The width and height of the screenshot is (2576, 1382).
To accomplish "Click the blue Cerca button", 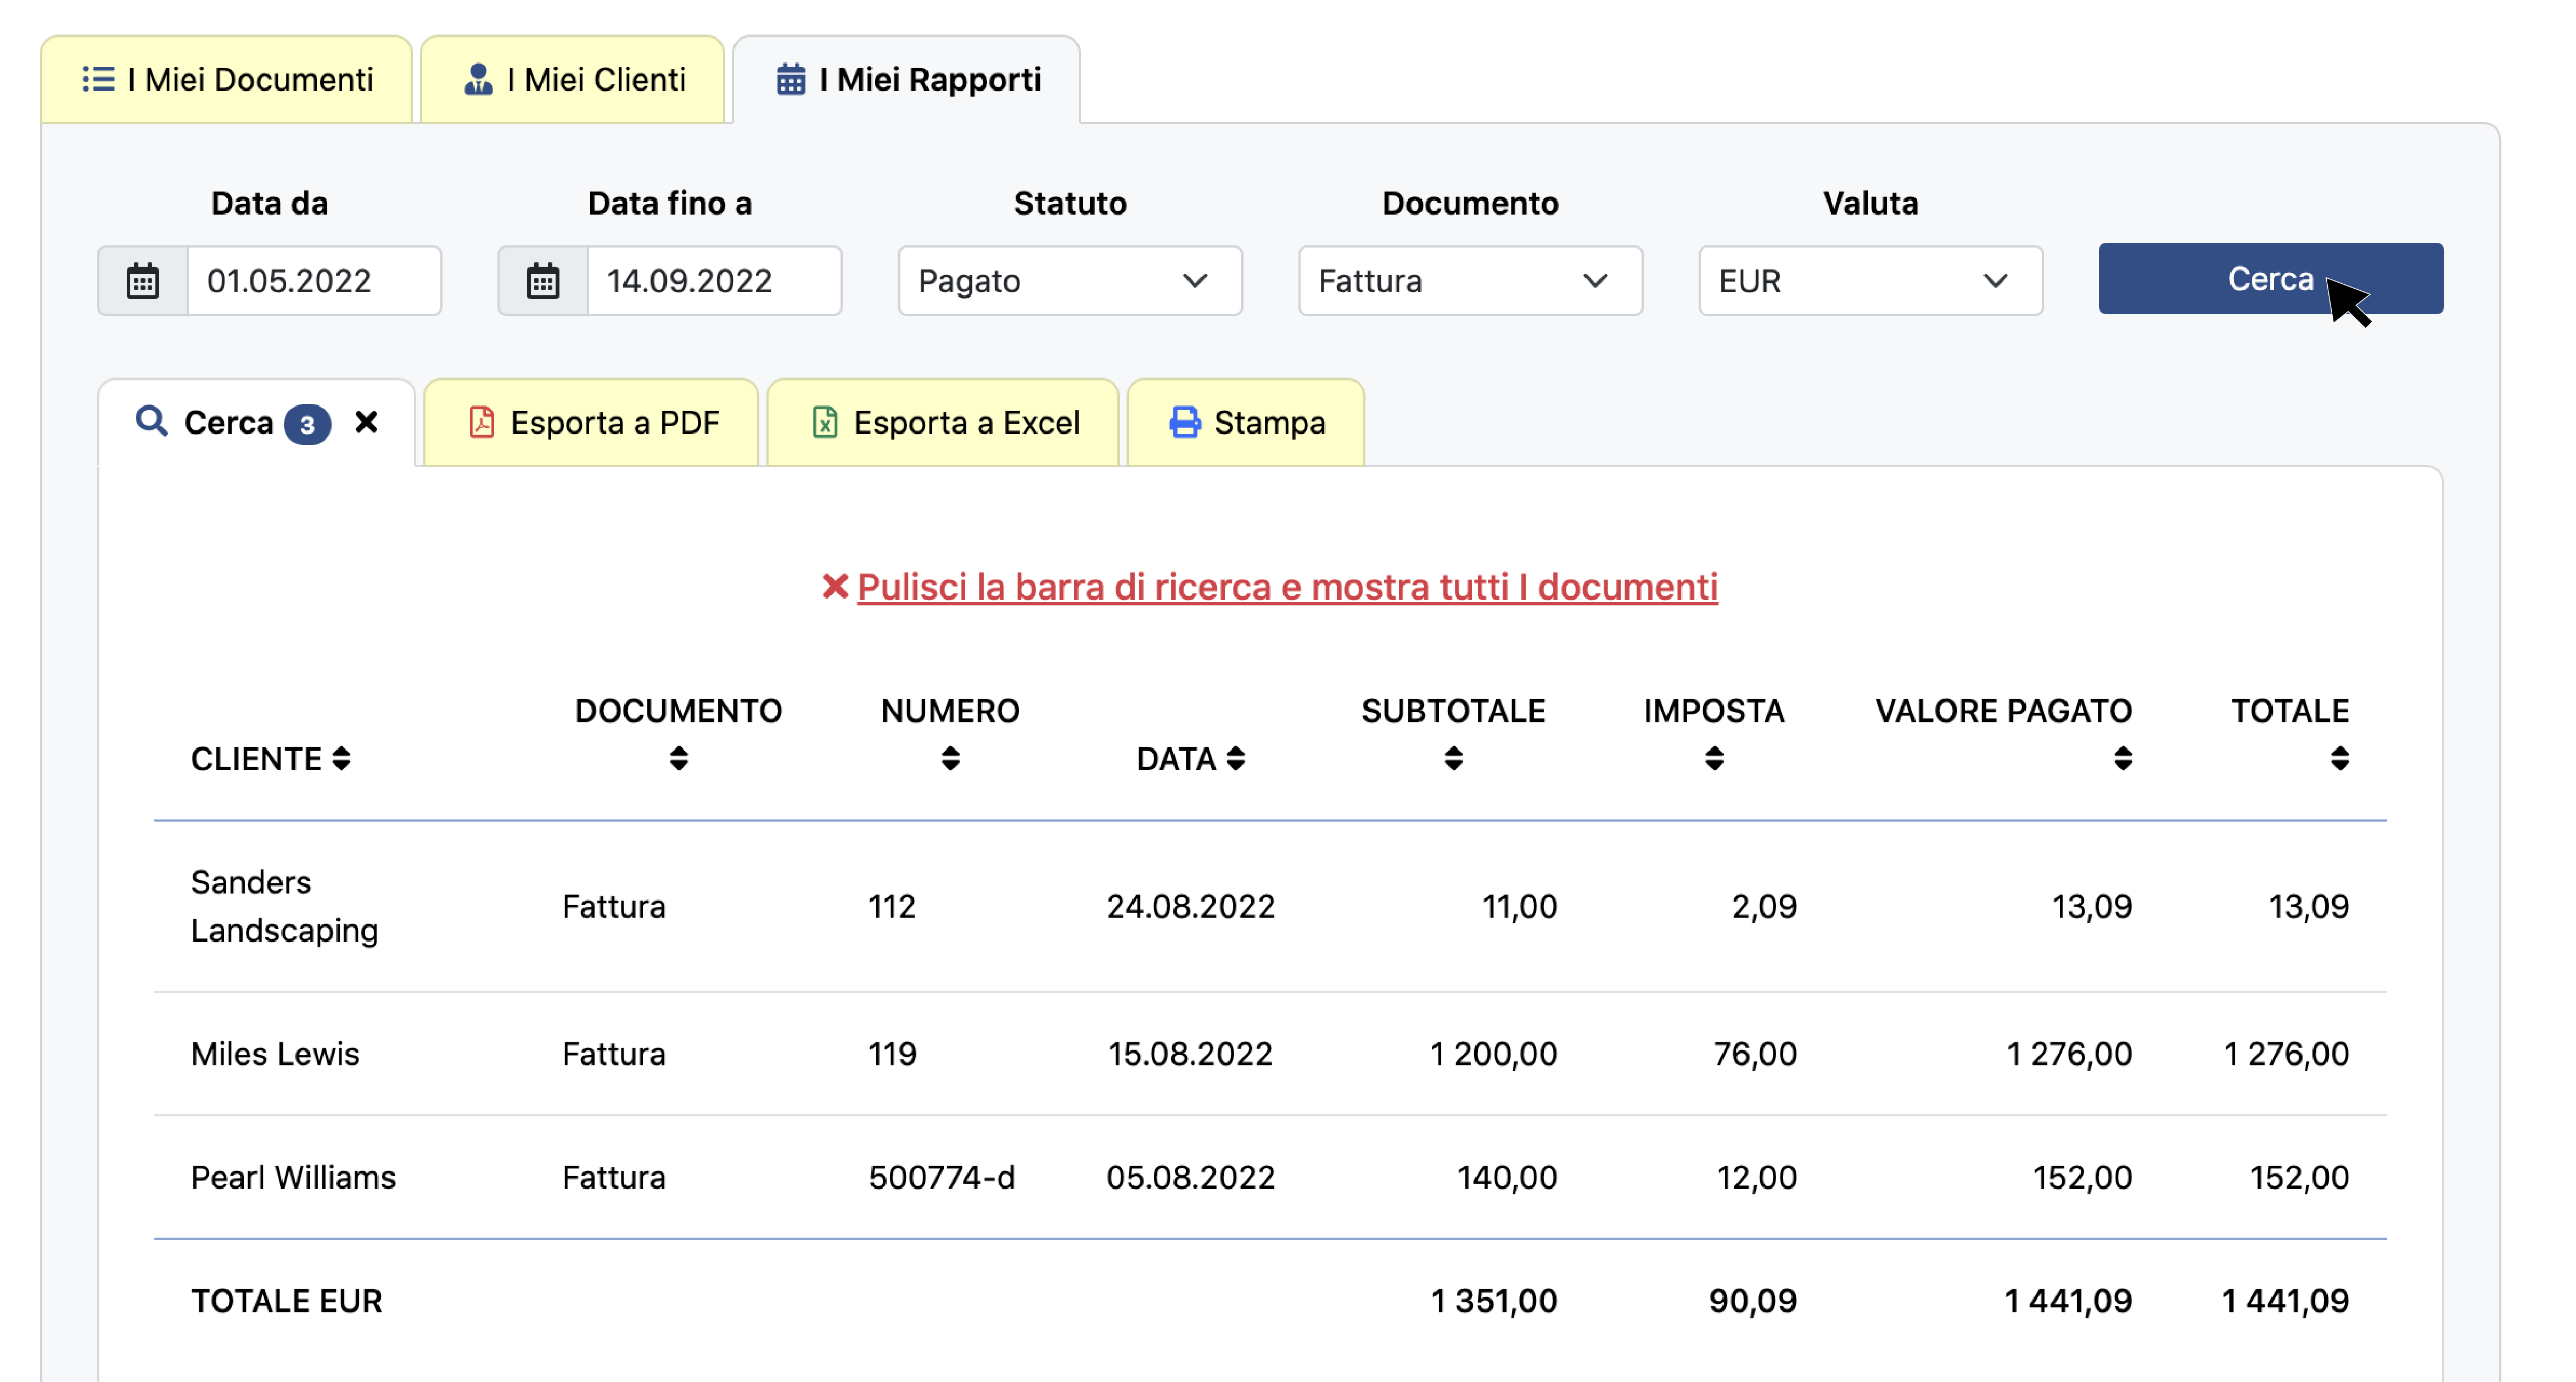I will pyautogui.click(x=2270, y=279).
